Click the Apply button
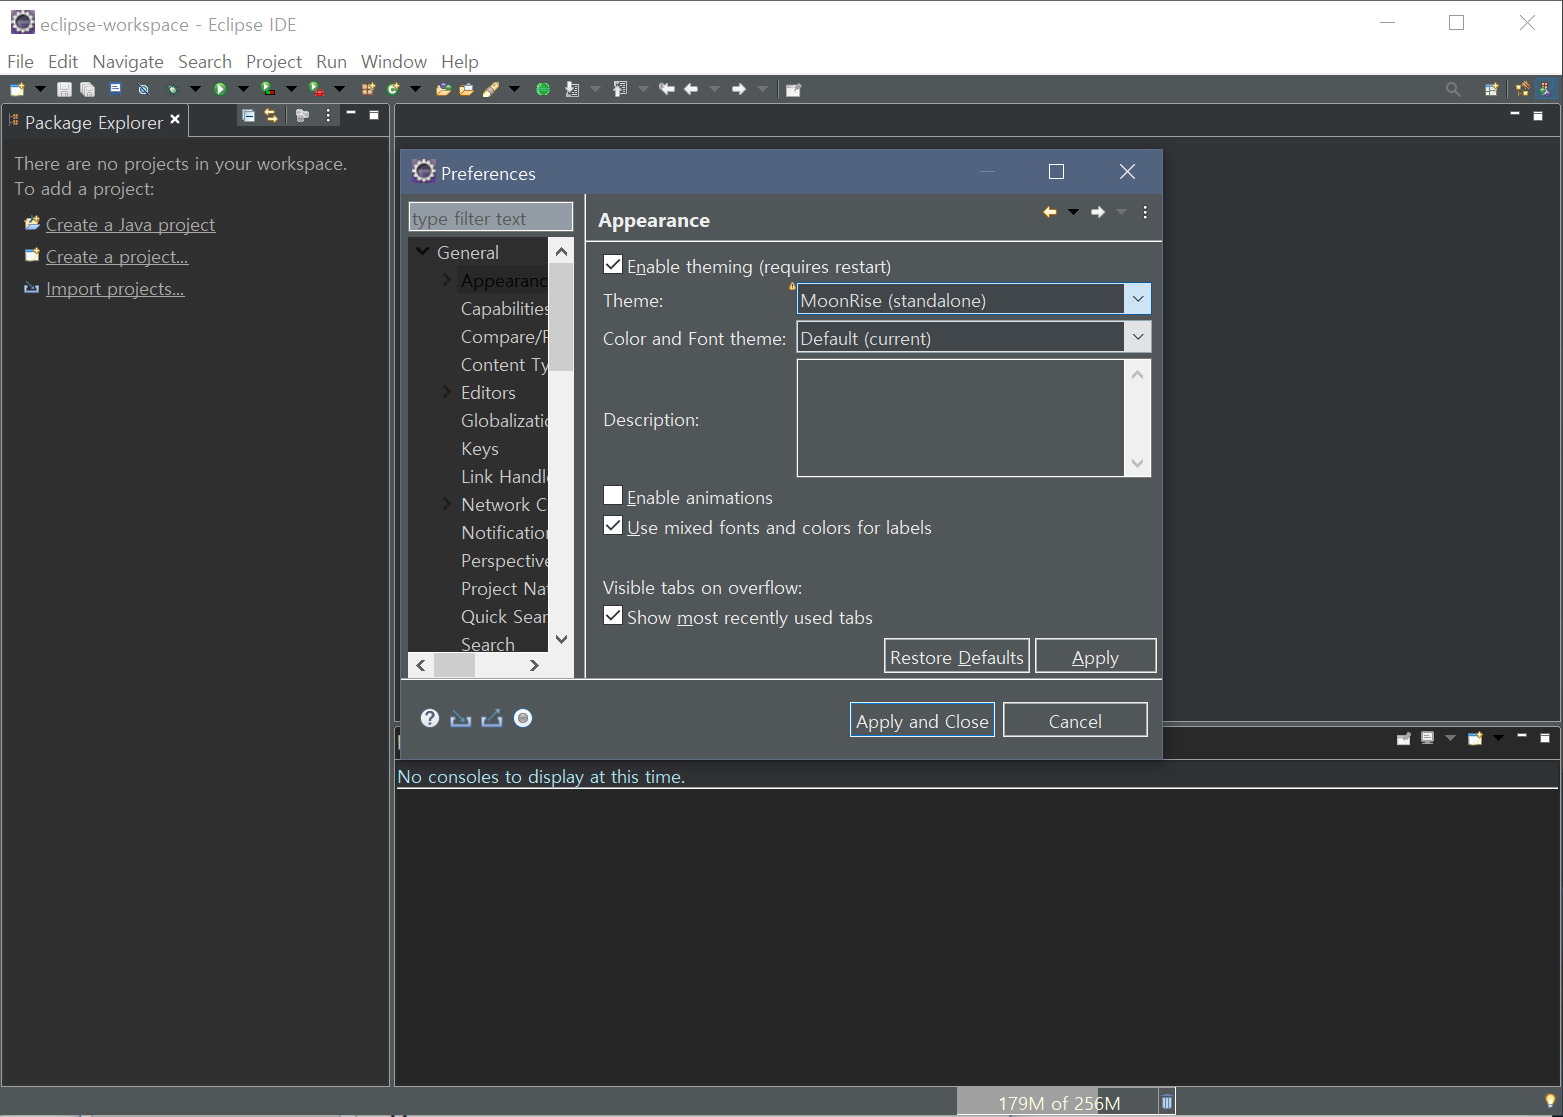This screenshot has width=1563, height=1117. [1095, 657]
